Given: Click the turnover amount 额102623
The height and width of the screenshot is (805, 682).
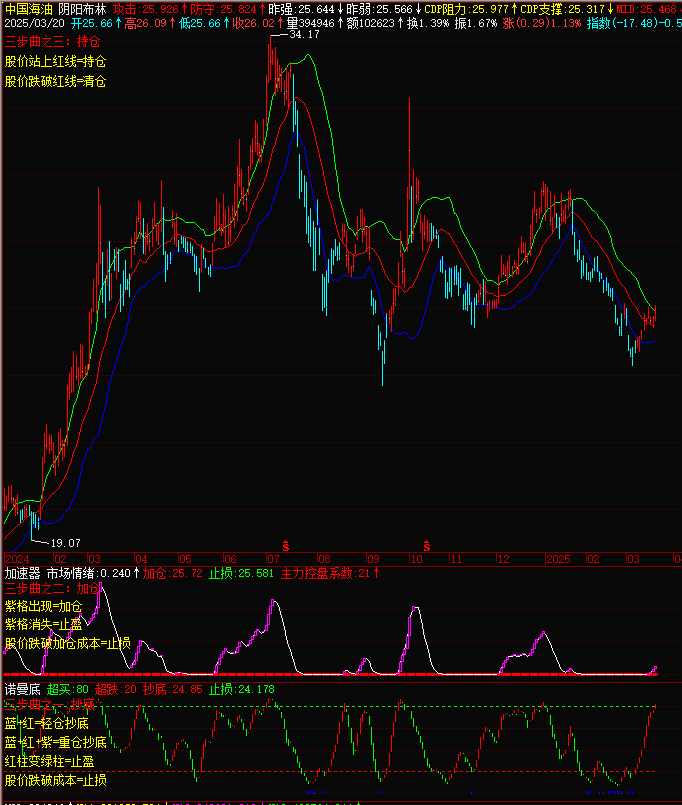Looking at the screenshot, I should point(371,23).
